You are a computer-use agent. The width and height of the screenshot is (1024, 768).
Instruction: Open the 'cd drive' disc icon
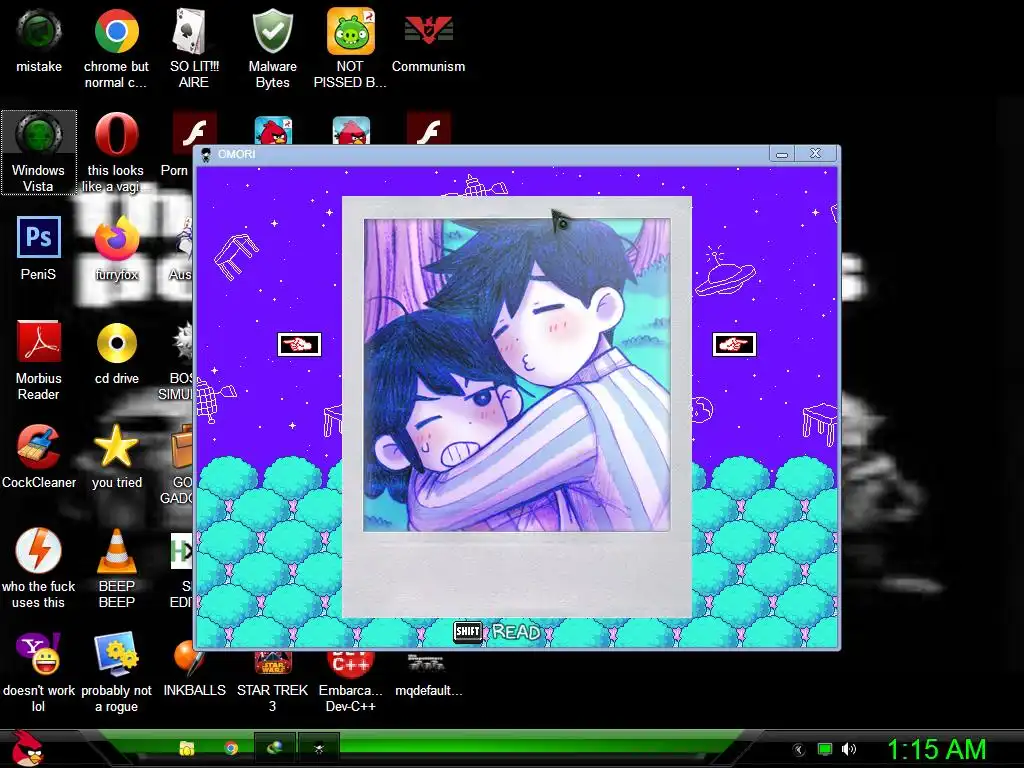116,353
